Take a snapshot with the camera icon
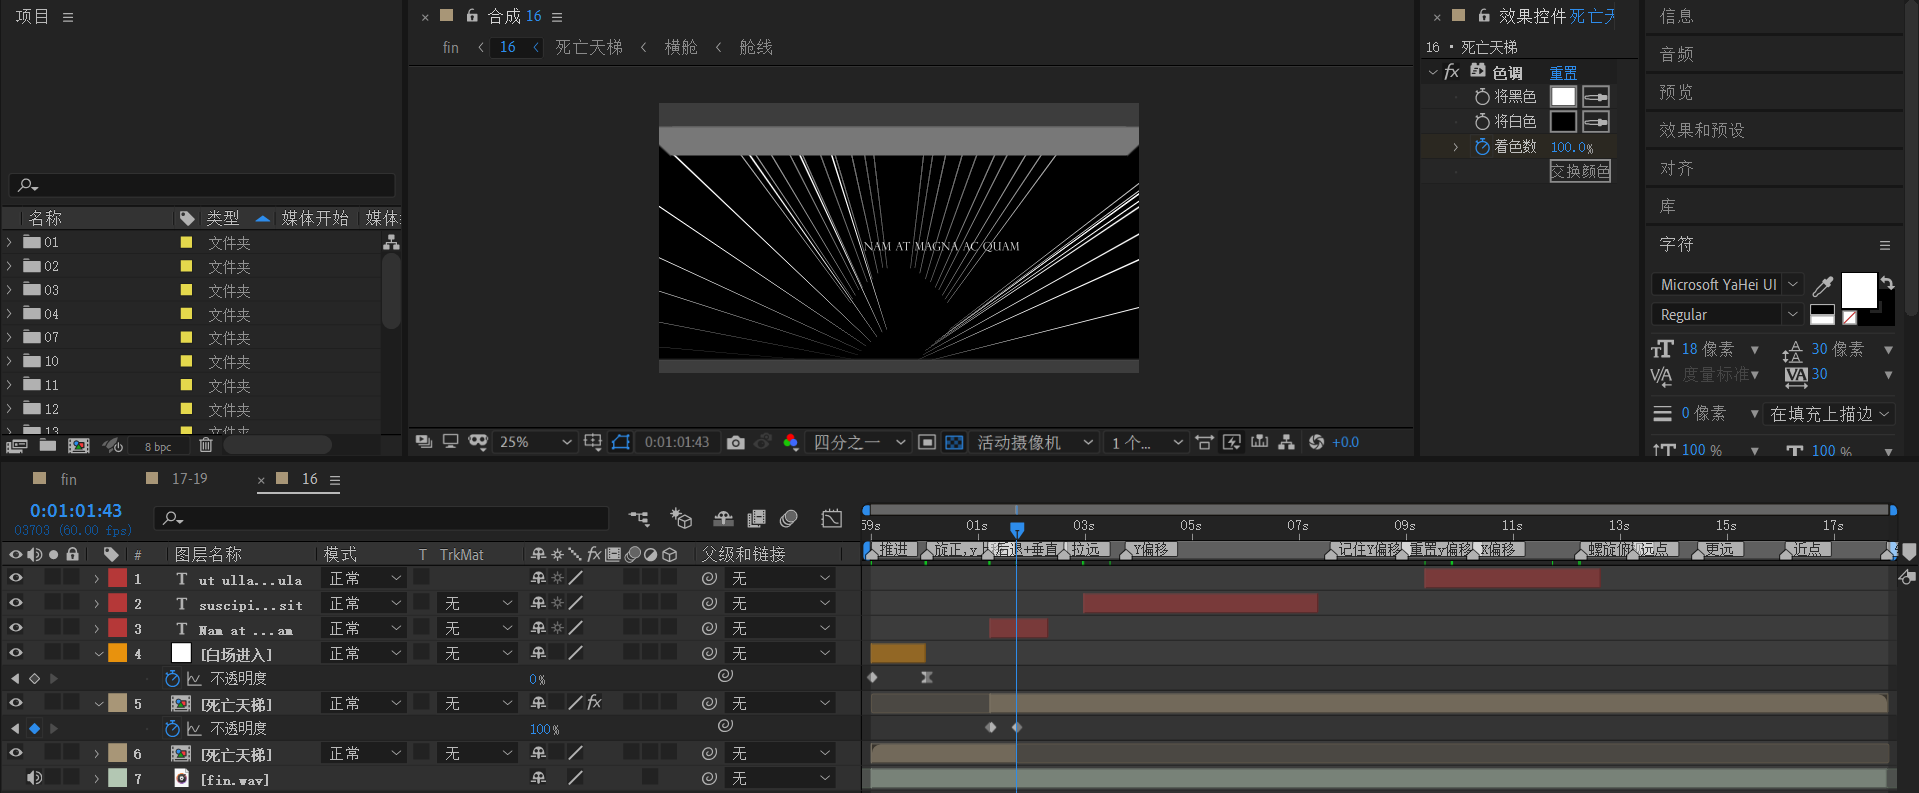Image resolution: width=1919 pixels, height=793 pixels. click(736, 442)
